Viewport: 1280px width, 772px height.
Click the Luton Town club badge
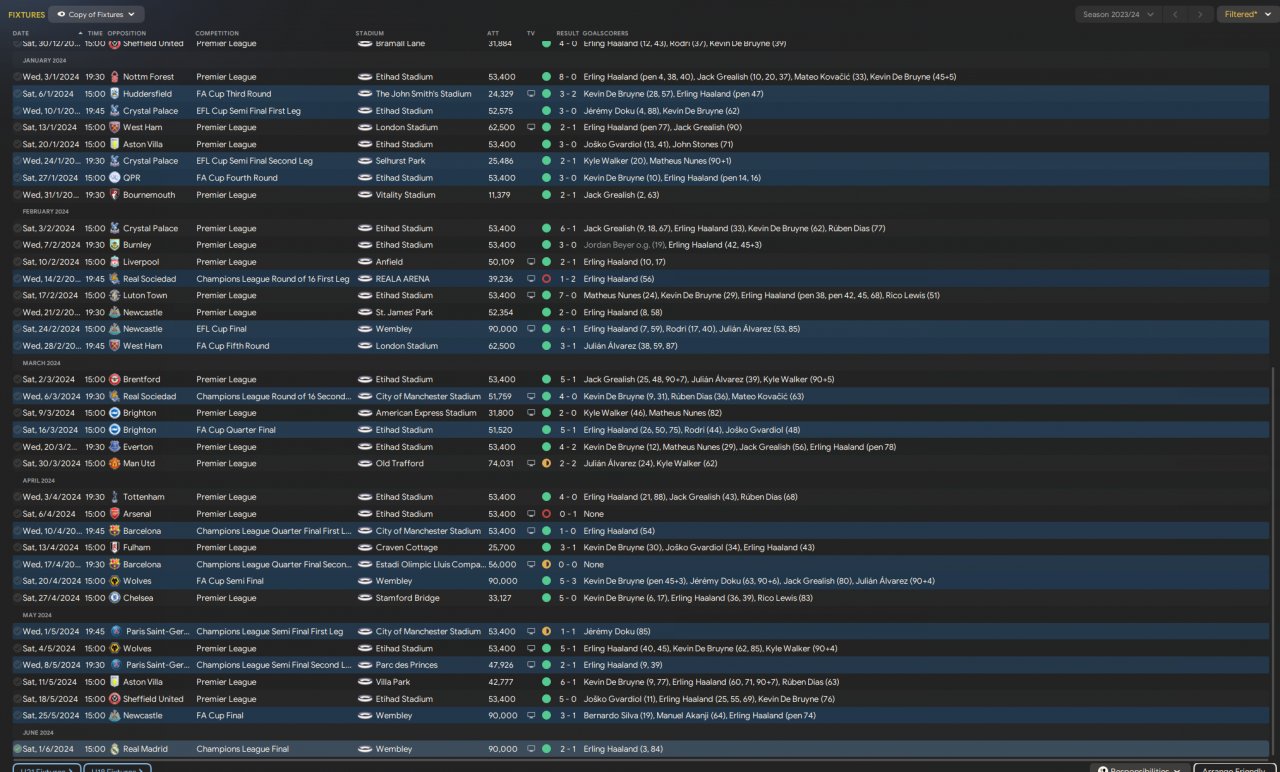[x=115, y=296]
